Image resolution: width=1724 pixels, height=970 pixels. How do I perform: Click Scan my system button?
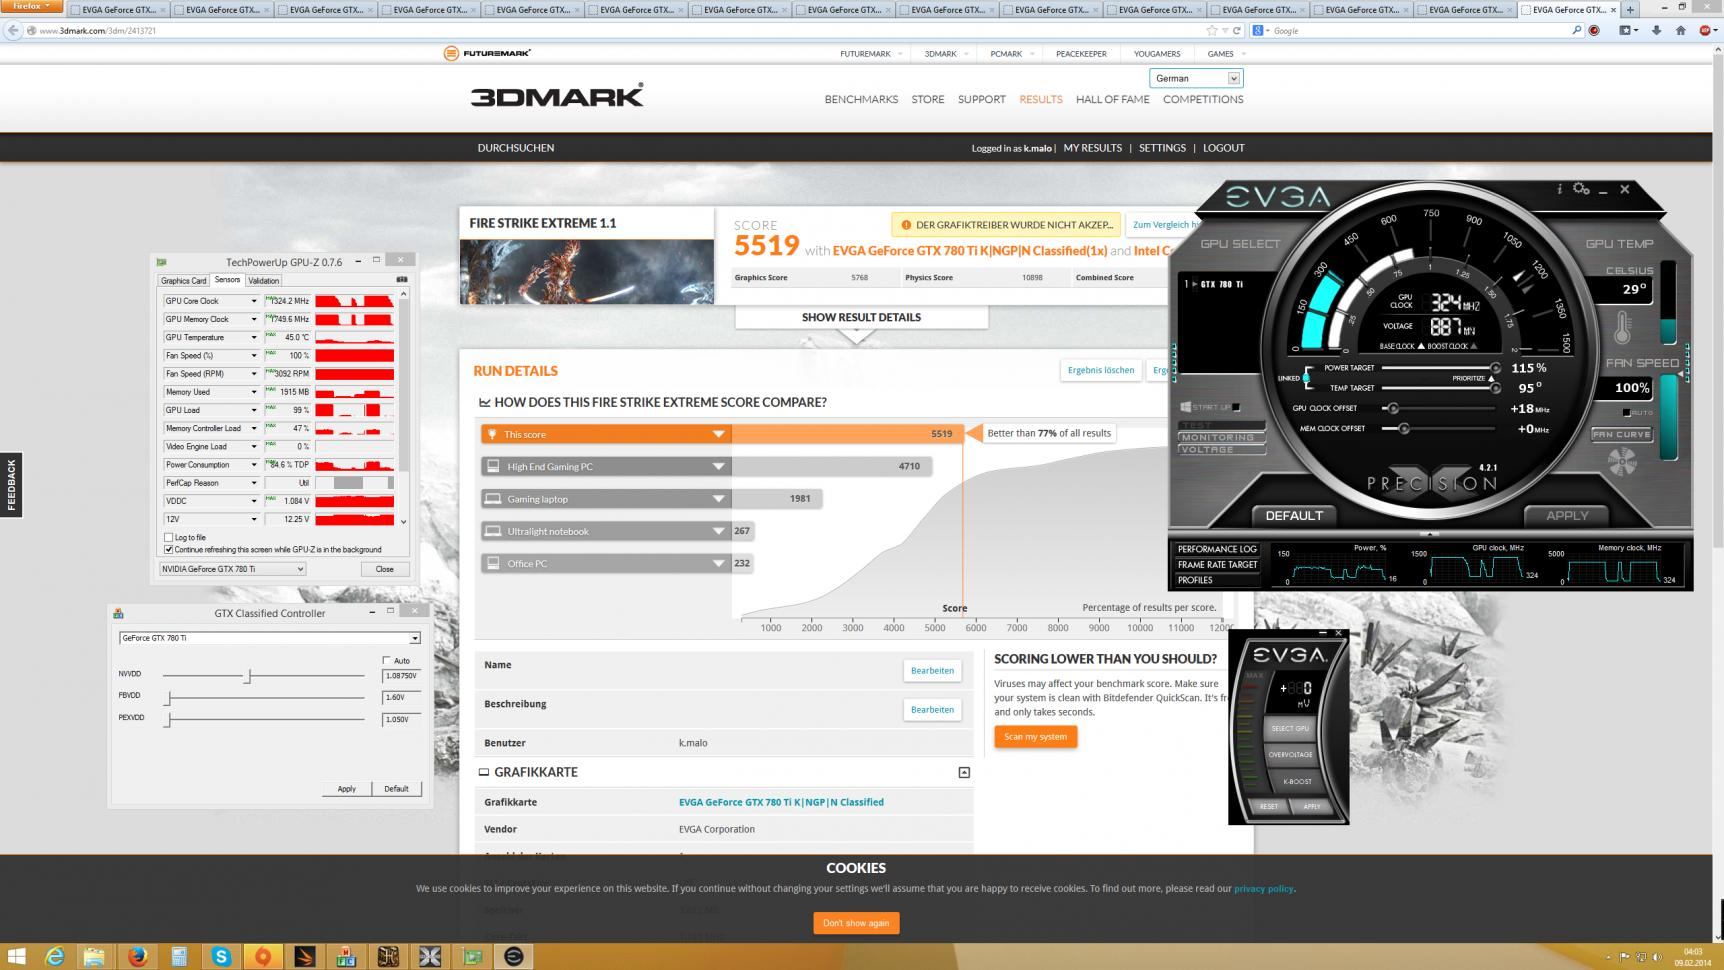pyautogui.click(x=1035, y=737)
